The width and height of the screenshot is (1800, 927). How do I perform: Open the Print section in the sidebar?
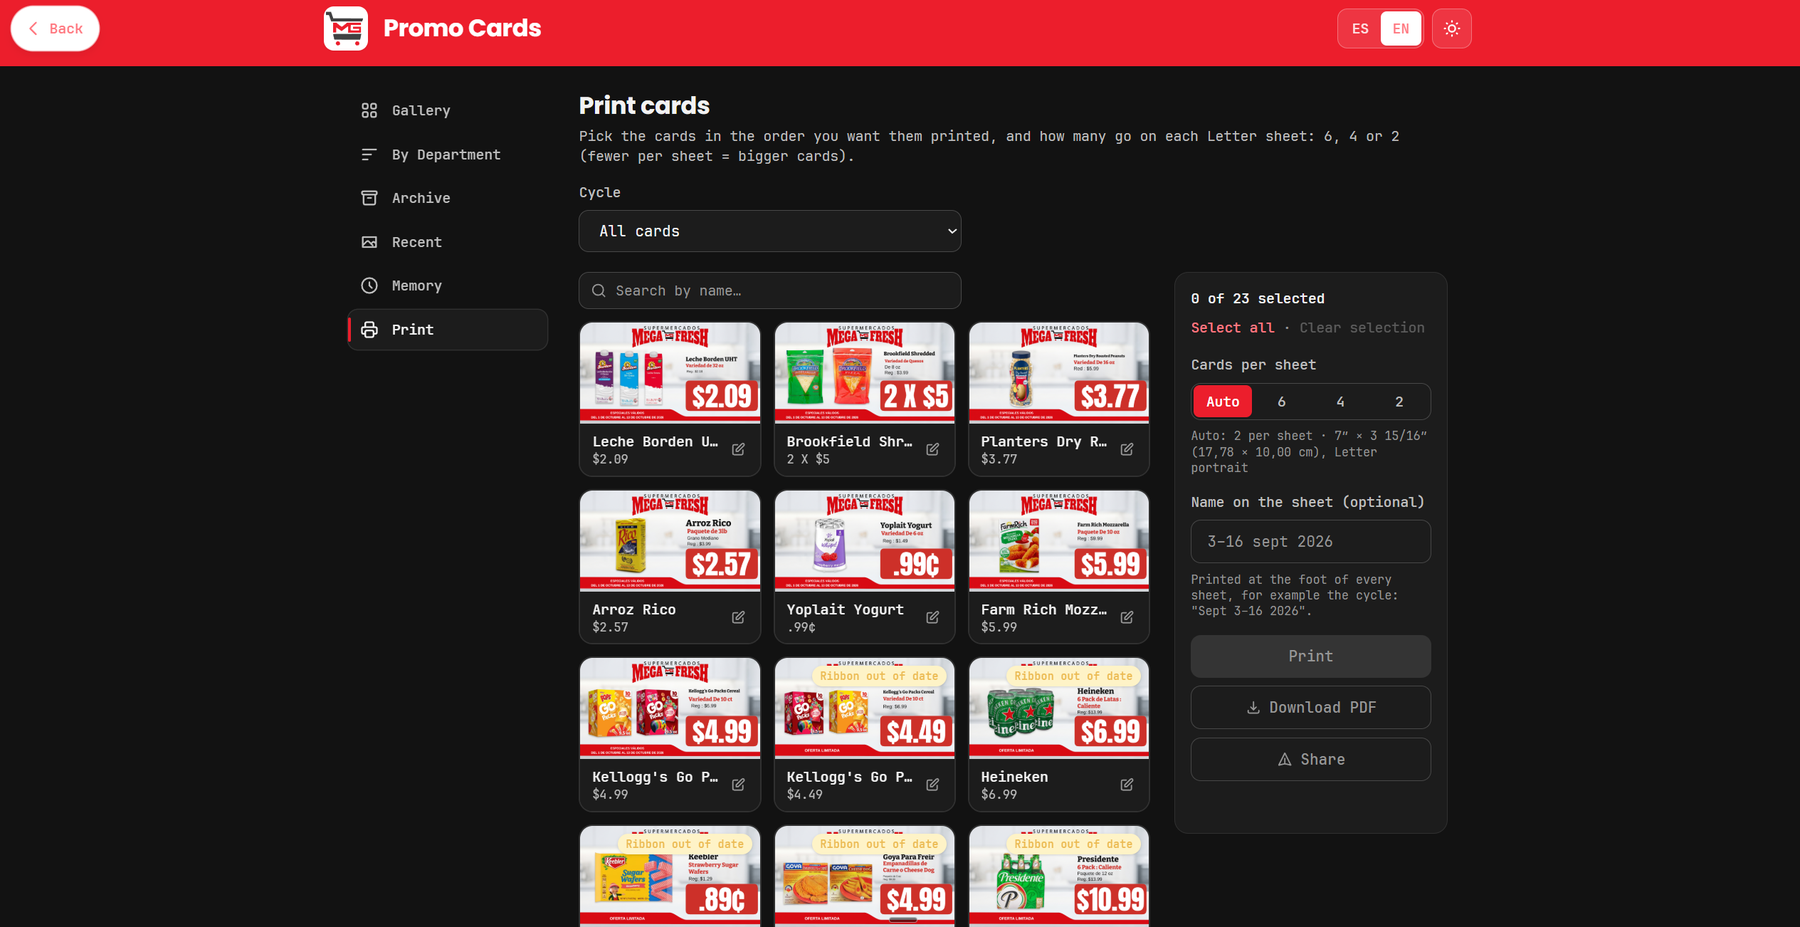click(448, 330)
